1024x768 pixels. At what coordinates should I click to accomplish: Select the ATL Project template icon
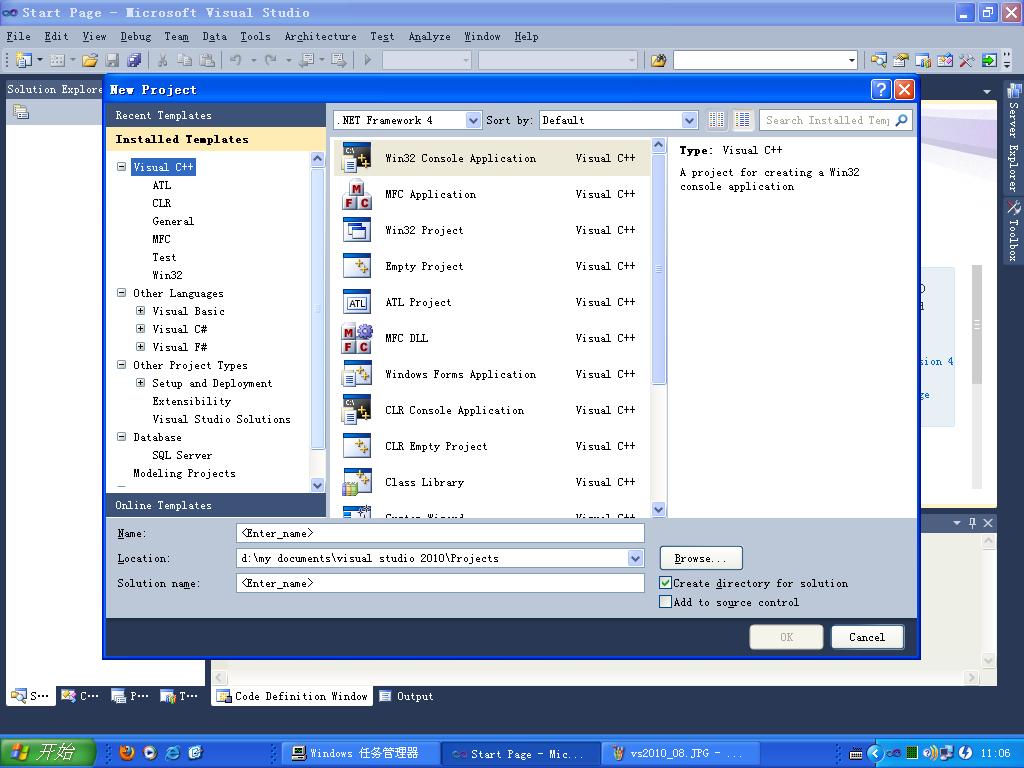pyautogui.click(x=357, y=302)
